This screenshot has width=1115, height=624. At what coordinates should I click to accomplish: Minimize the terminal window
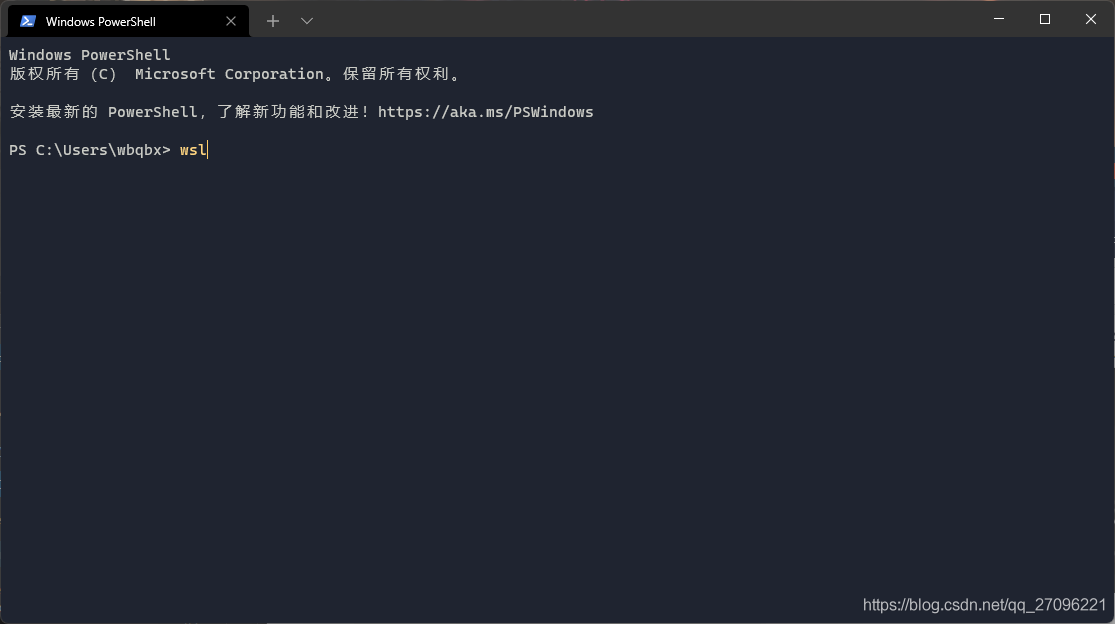[x=999, y=19]
